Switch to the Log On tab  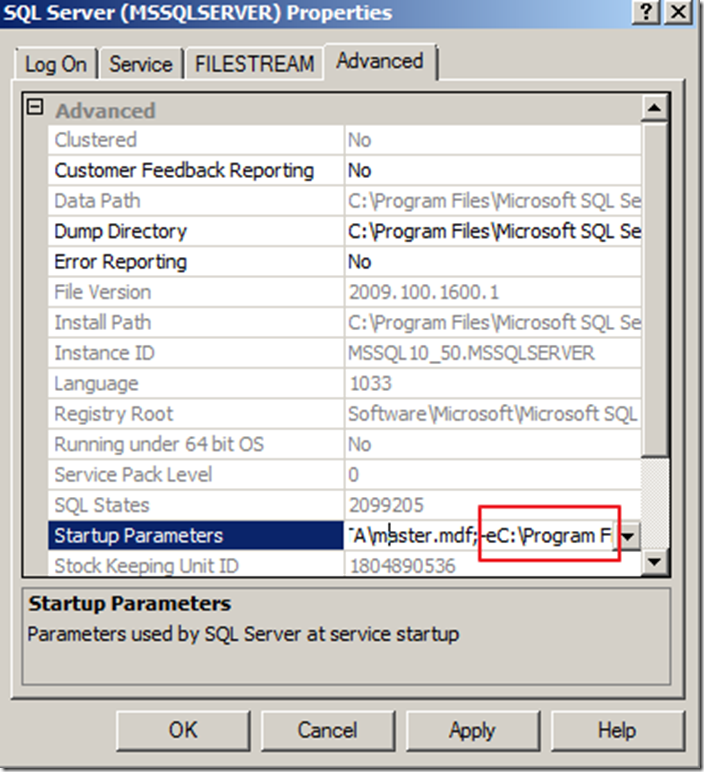(x=56, y=64)
